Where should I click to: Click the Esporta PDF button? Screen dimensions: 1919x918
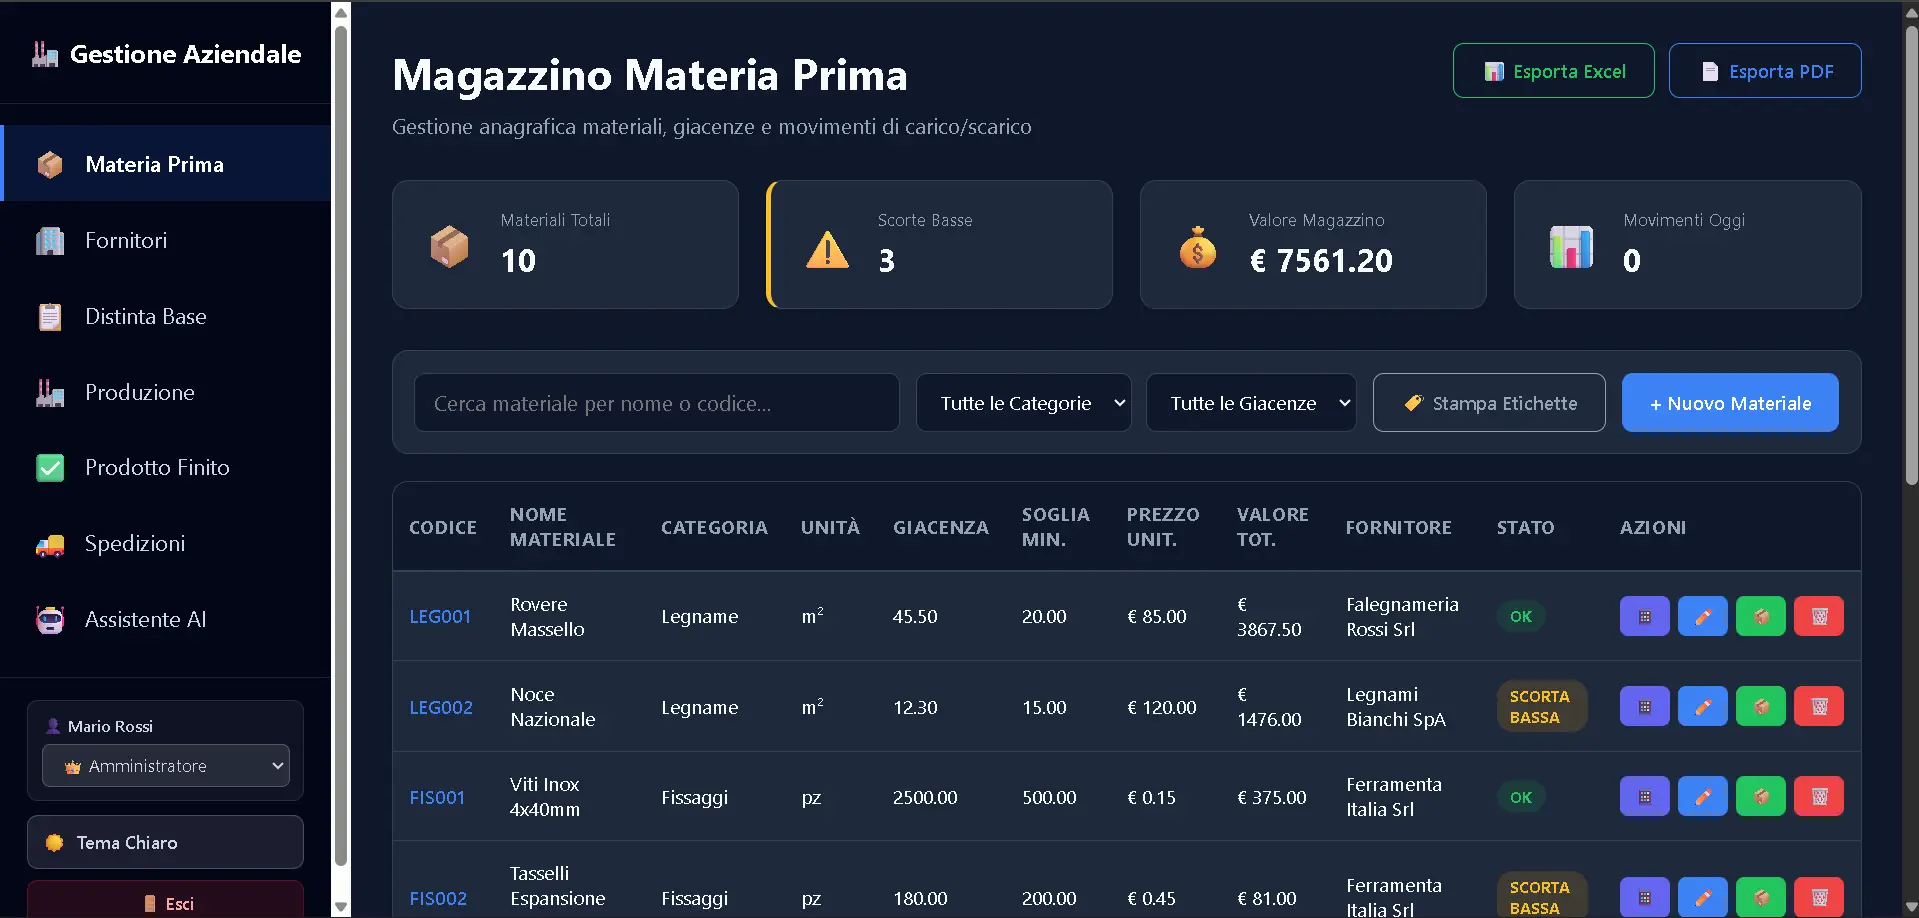[x=1765, y=71]
